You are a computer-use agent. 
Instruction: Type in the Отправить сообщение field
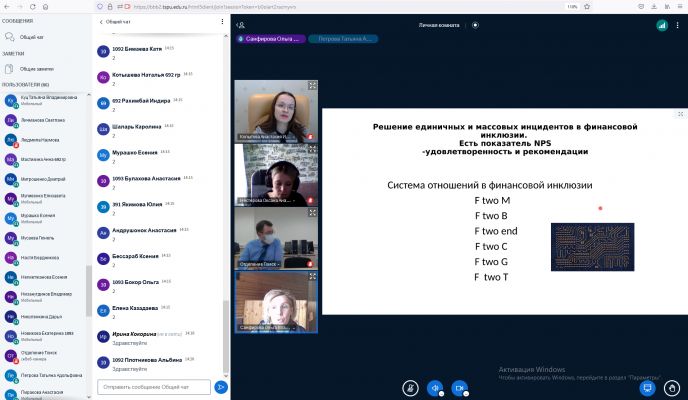coord(153,386)
